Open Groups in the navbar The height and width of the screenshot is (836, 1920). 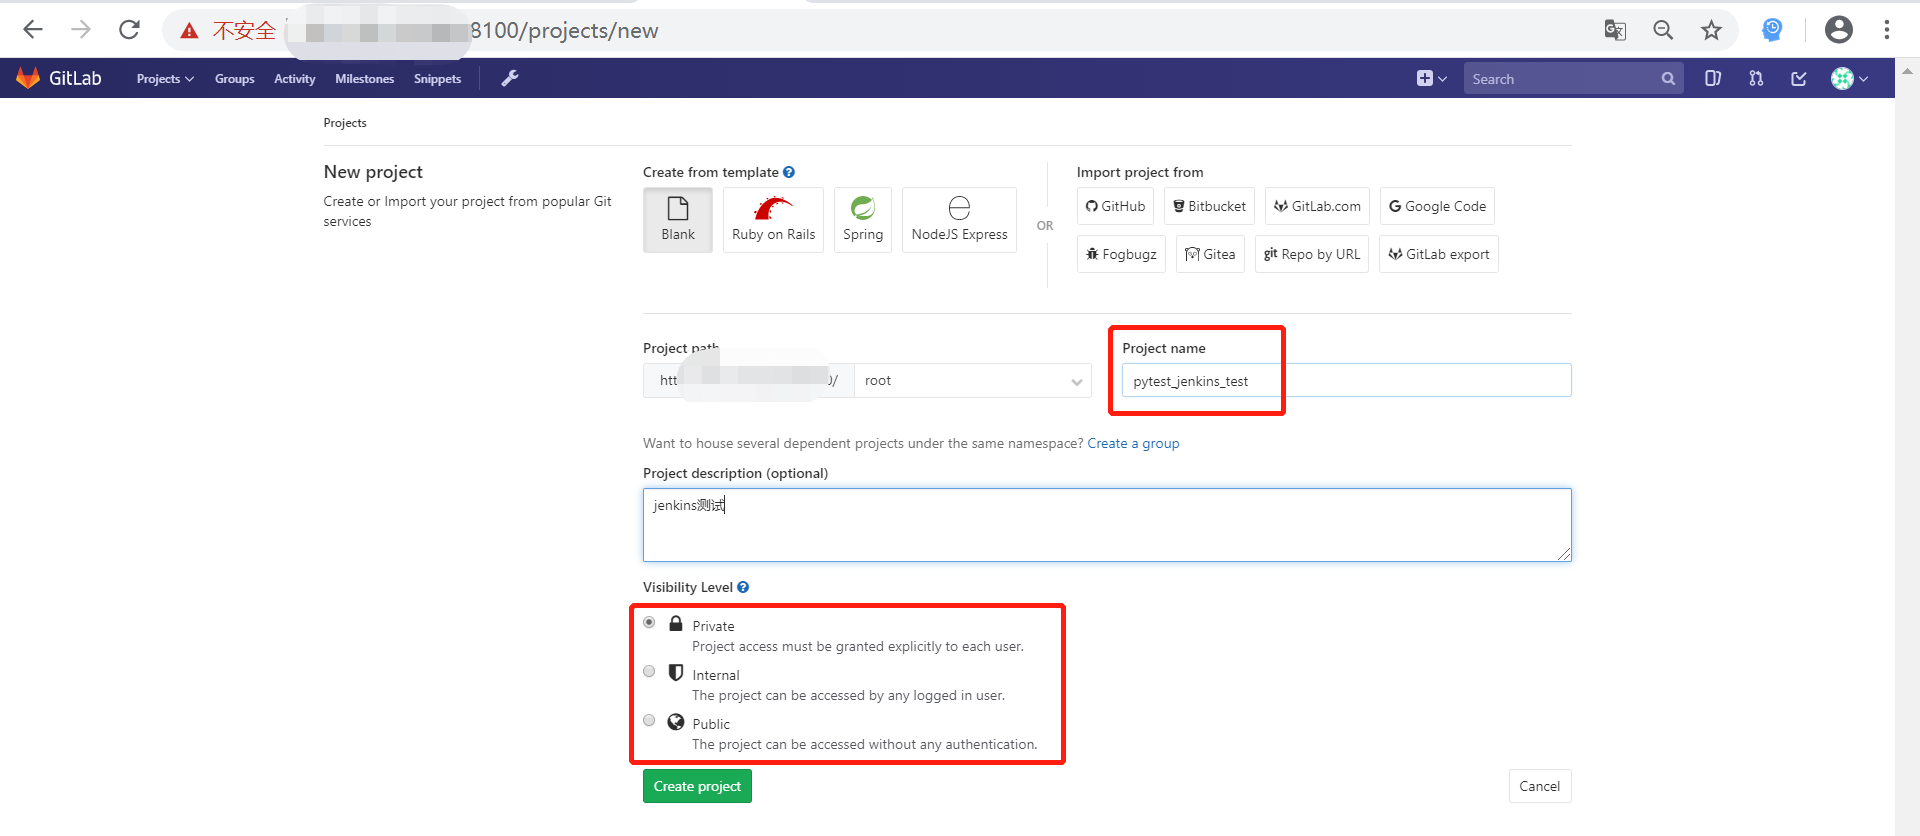click(235, 79)
